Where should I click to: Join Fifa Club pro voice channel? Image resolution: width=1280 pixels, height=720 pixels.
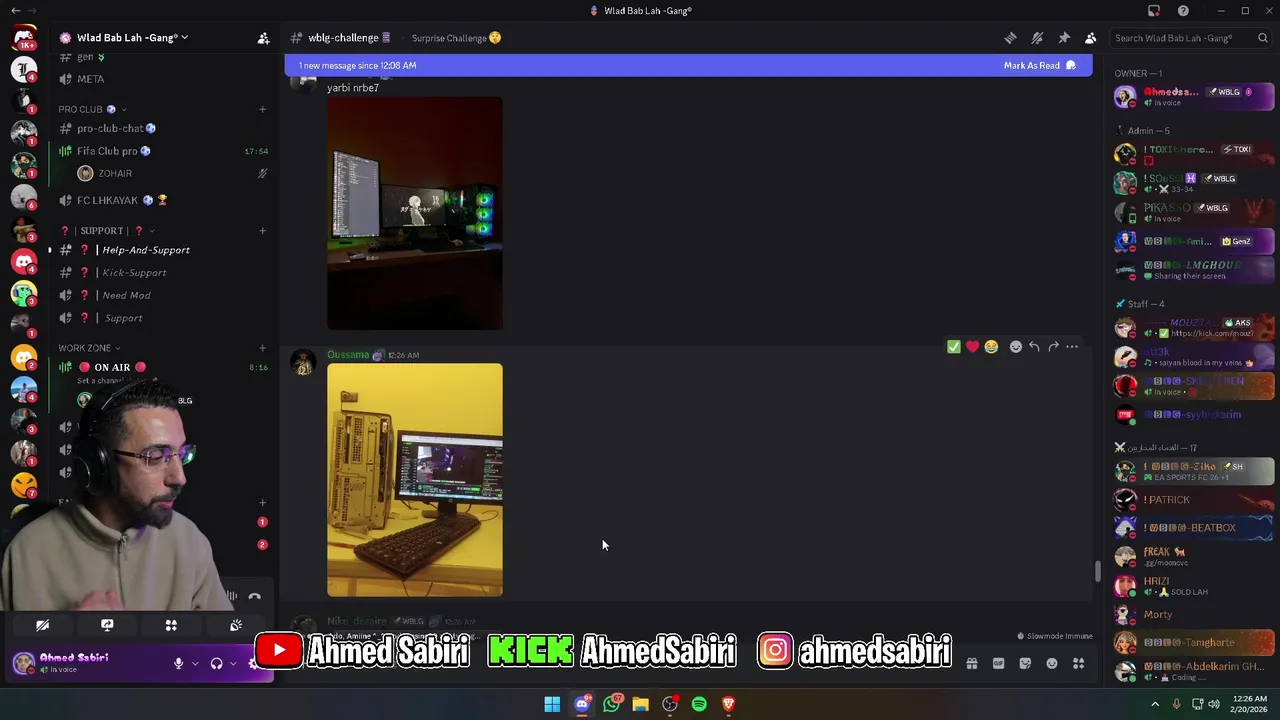tap(162, 151)
